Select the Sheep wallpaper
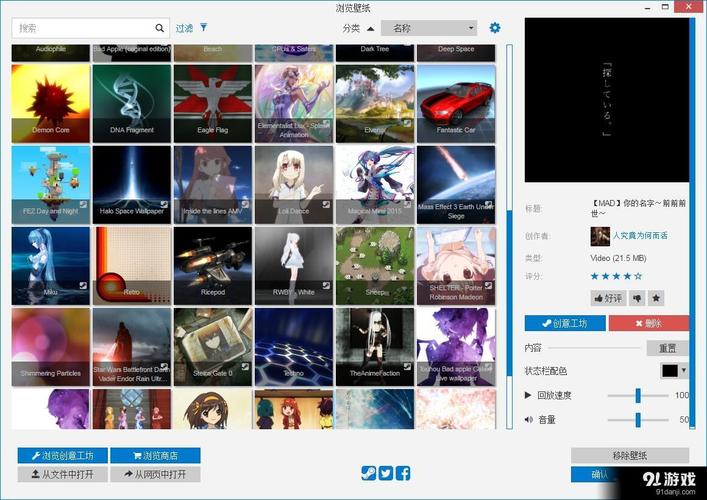The image size is (707, 500). [375, 266]
